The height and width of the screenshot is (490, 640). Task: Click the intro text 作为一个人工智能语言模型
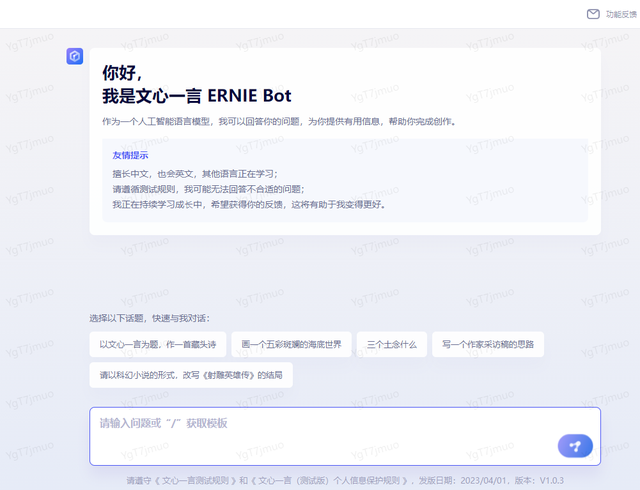click(279, 121)
